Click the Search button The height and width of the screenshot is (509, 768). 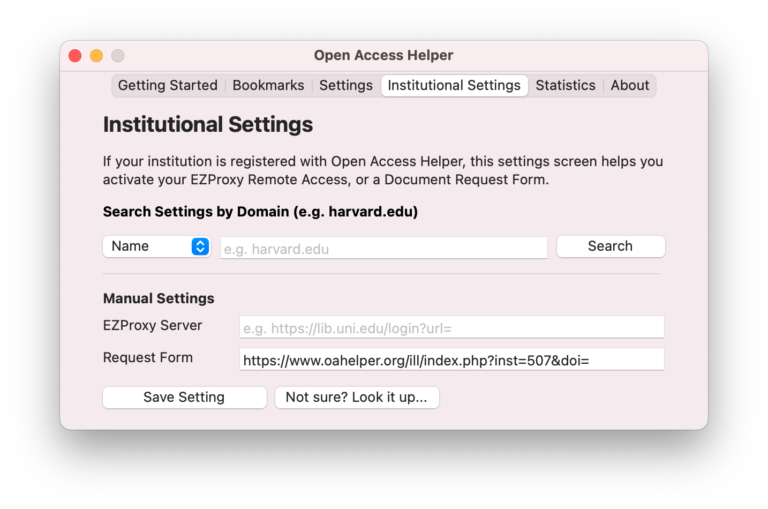pos(610,246)
